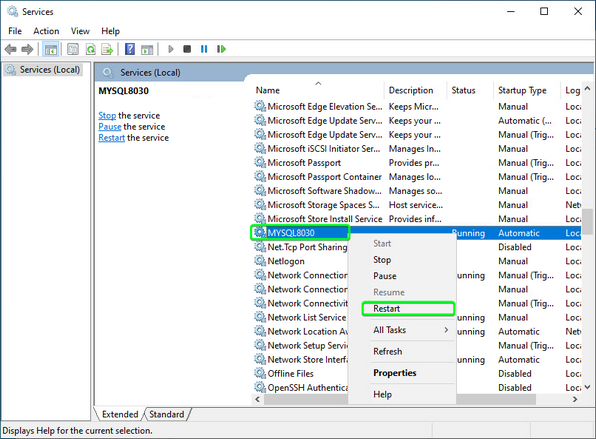The image size is (596, 439).
Task: Switch to the Extended tab
Action: [120, 414]
